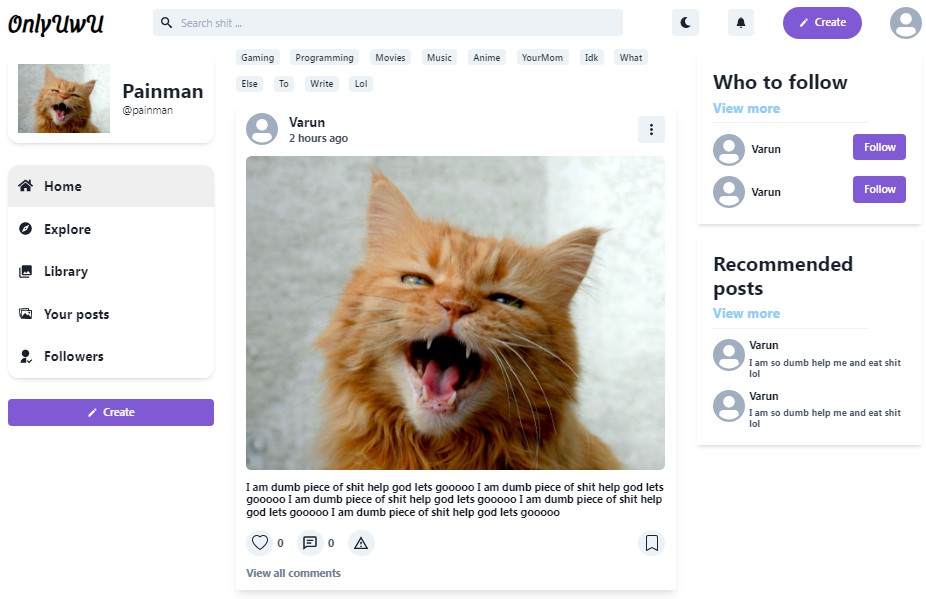
Task: Open the cat image in Varun's post
Action: pos(455,312)
